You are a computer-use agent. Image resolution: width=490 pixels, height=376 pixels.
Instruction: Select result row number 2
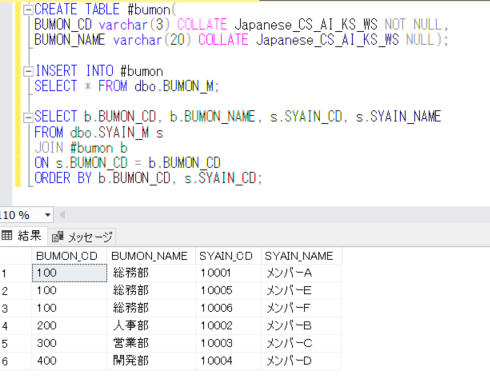(16, 291)
